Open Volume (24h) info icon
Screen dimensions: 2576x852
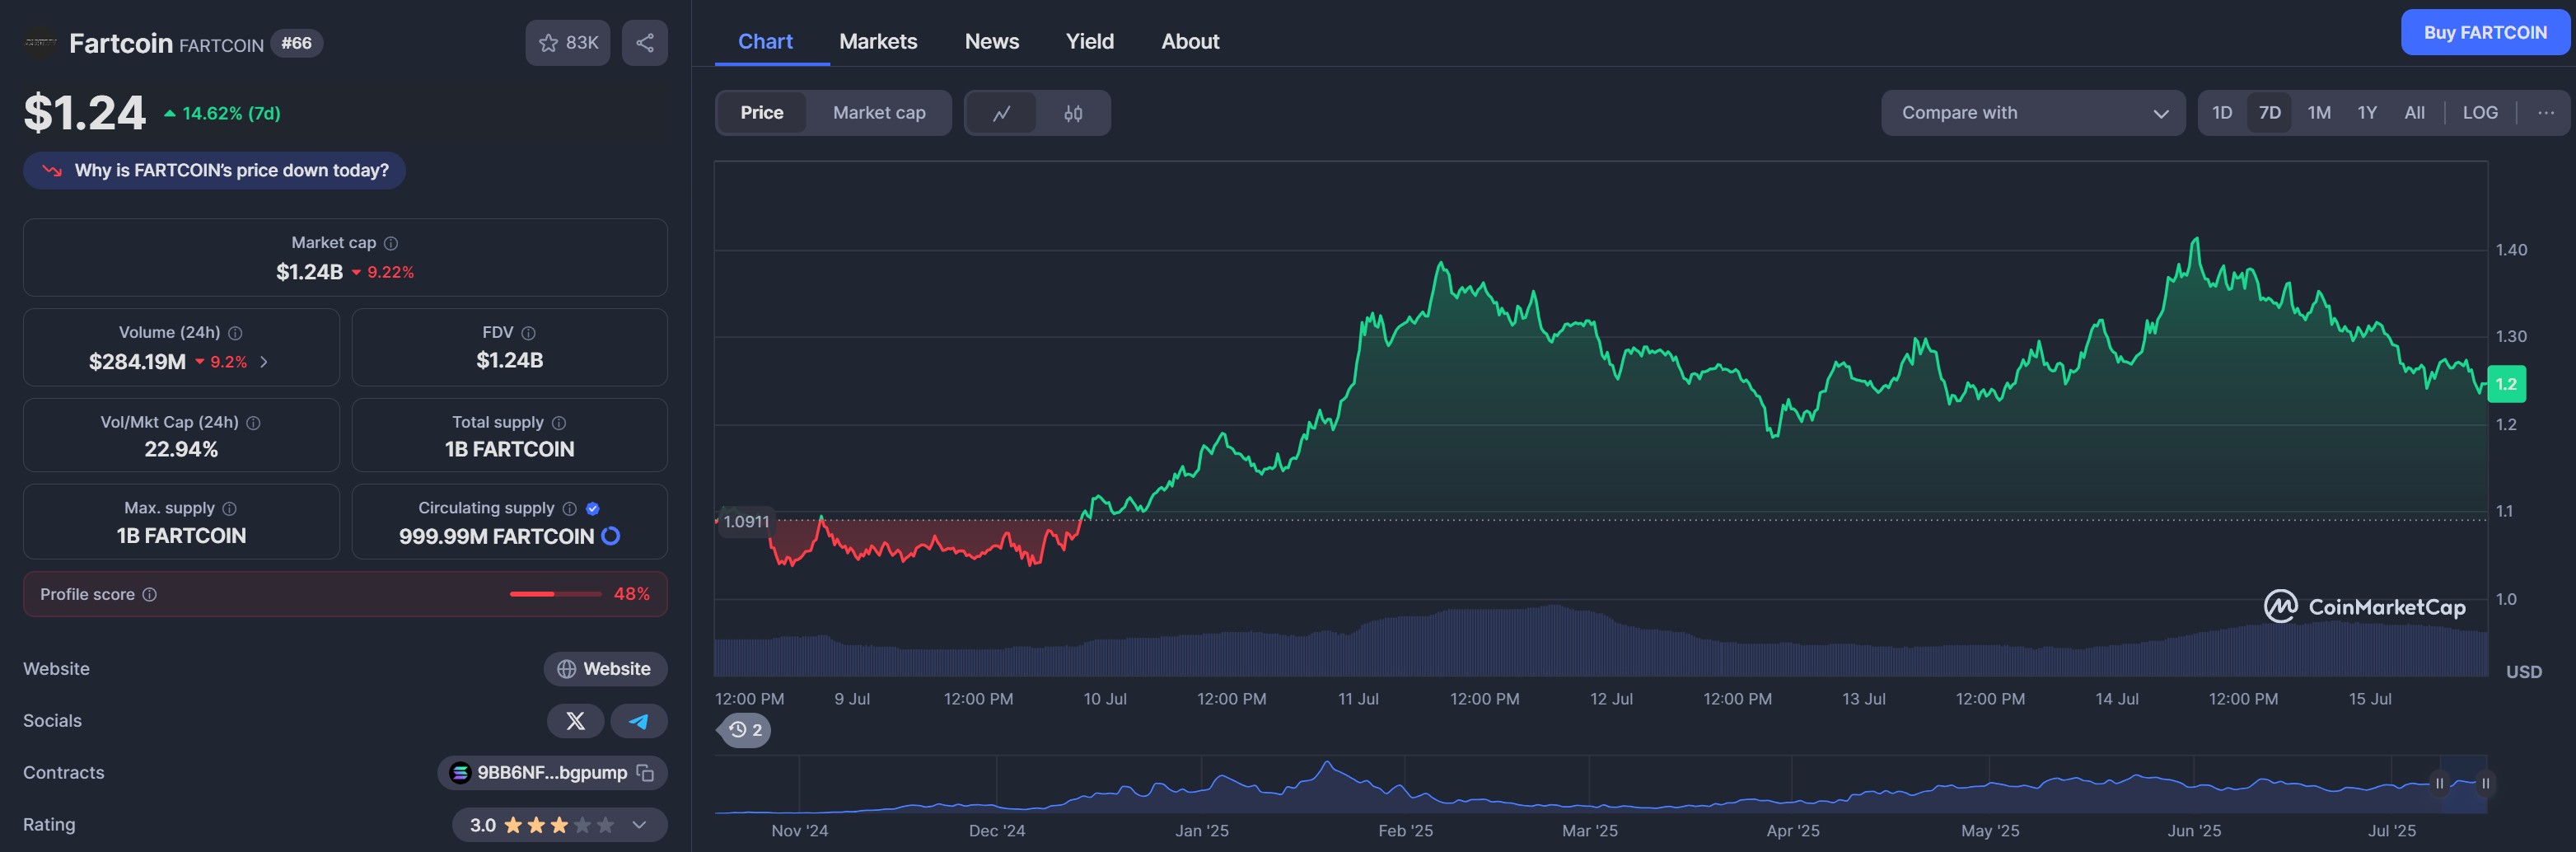[235, 333]
